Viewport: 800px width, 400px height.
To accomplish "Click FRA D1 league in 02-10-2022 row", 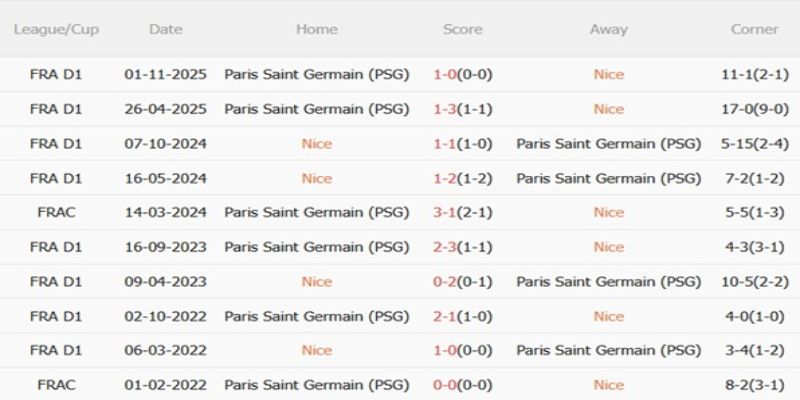I will pos(56,316).
